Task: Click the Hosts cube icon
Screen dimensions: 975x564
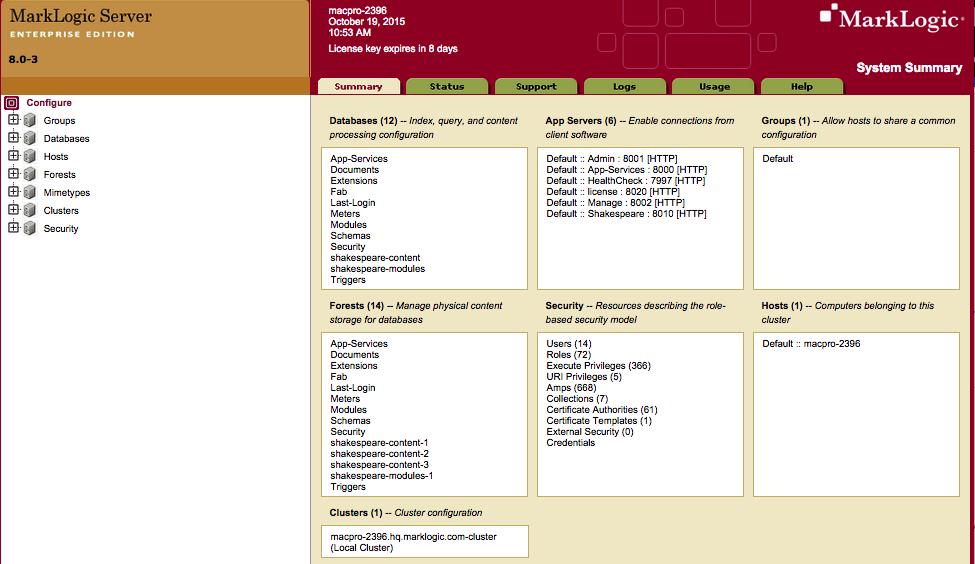Action: click(29, 157)
